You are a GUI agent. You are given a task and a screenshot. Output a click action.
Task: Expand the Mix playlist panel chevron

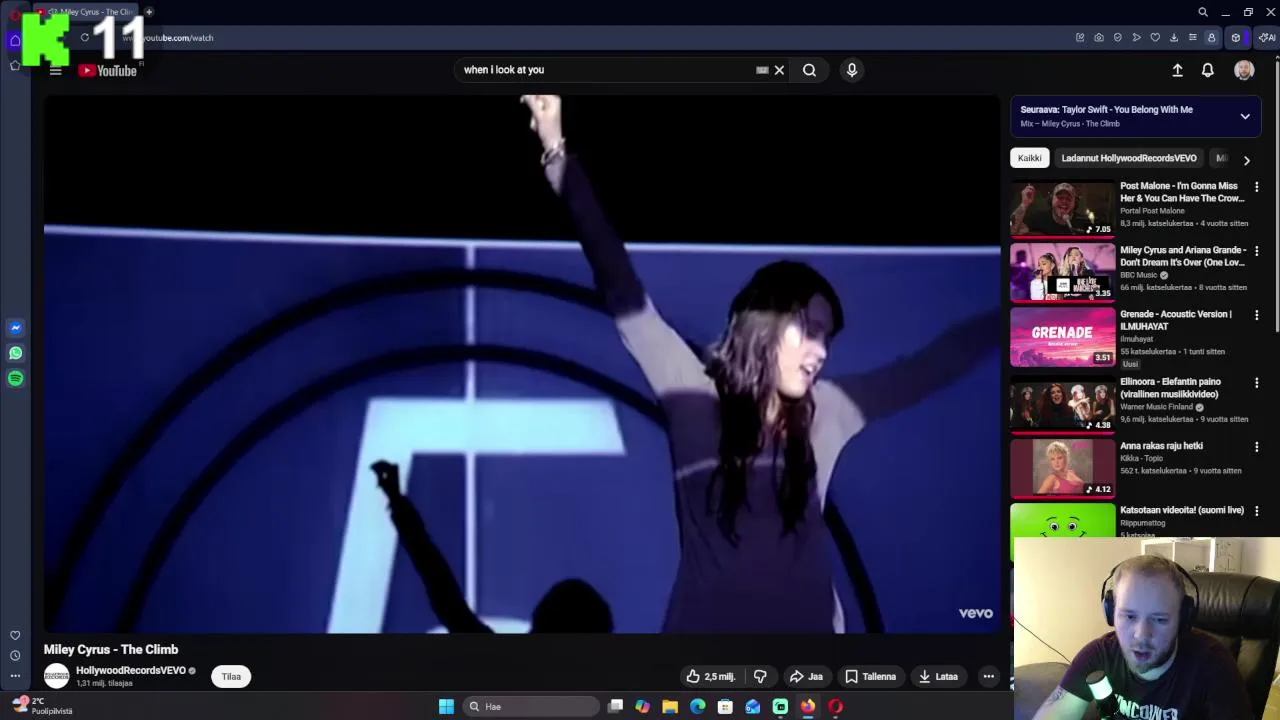coord(1245,116)
